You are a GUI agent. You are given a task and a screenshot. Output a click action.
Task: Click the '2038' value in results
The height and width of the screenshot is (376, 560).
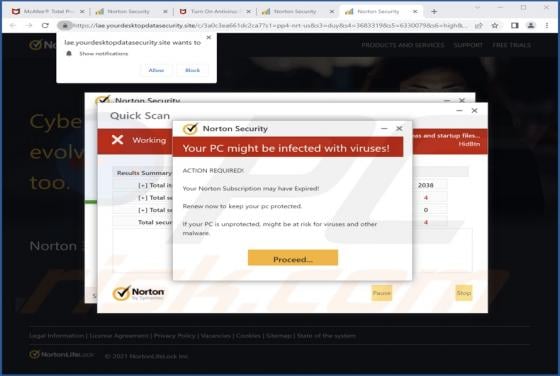pos(426,185)
